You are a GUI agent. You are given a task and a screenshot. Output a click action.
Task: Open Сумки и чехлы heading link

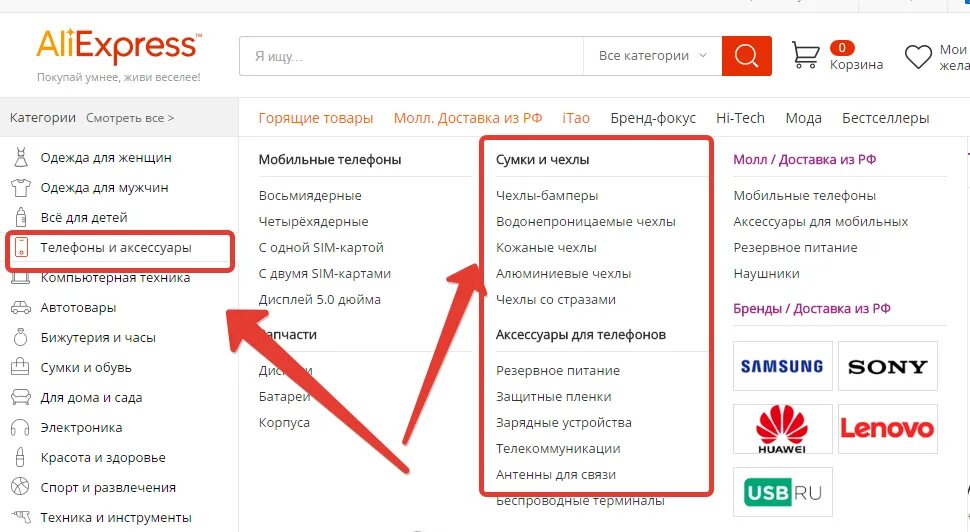[x=542, y=160]
